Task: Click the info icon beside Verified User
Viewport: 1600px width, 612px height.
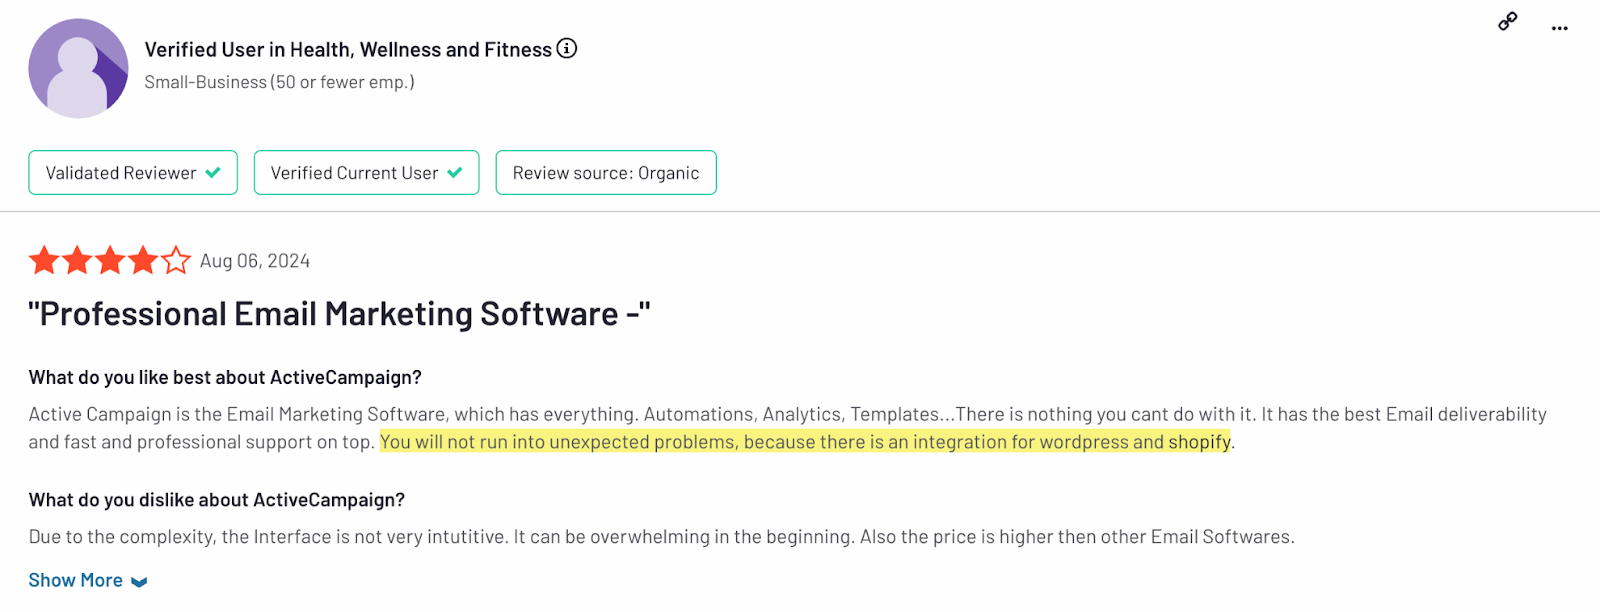Action: click(x=567, y=48)
